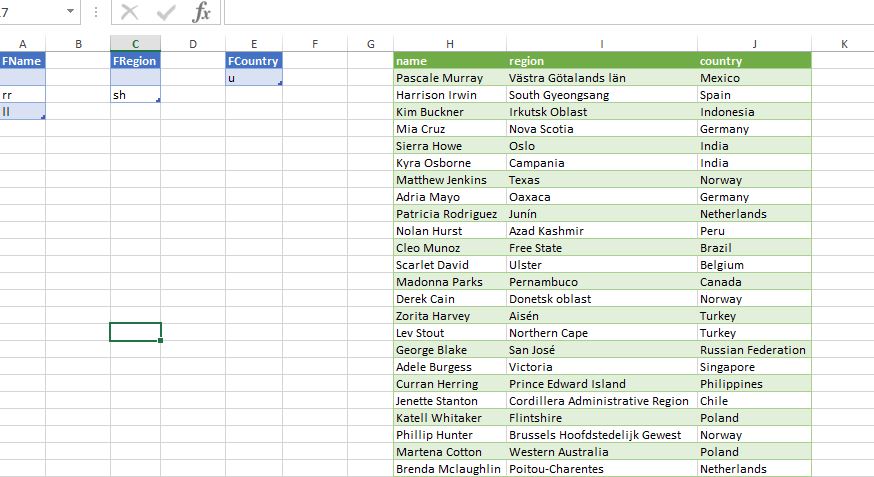Click the FName header cell
This screenshot has width=874, height=477.
(22, 61)
